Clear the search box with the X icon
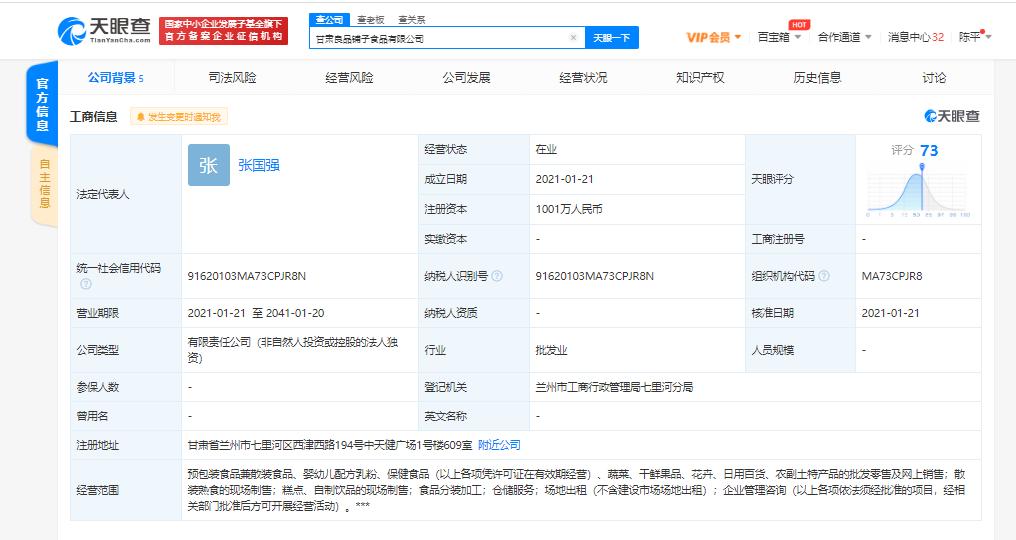 573,38
